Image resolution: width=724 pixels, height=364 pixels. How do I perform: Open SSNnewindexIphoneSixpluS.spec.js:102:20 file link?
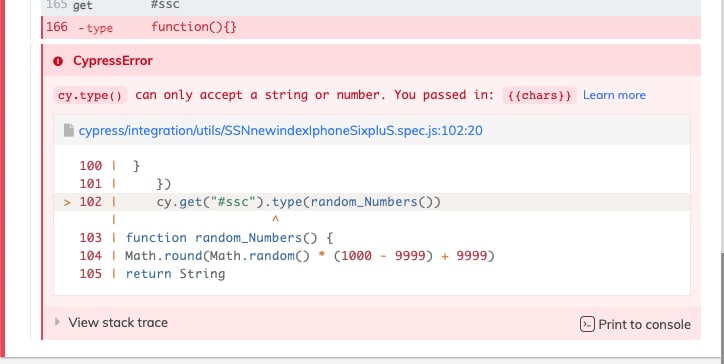click(280, 131)
